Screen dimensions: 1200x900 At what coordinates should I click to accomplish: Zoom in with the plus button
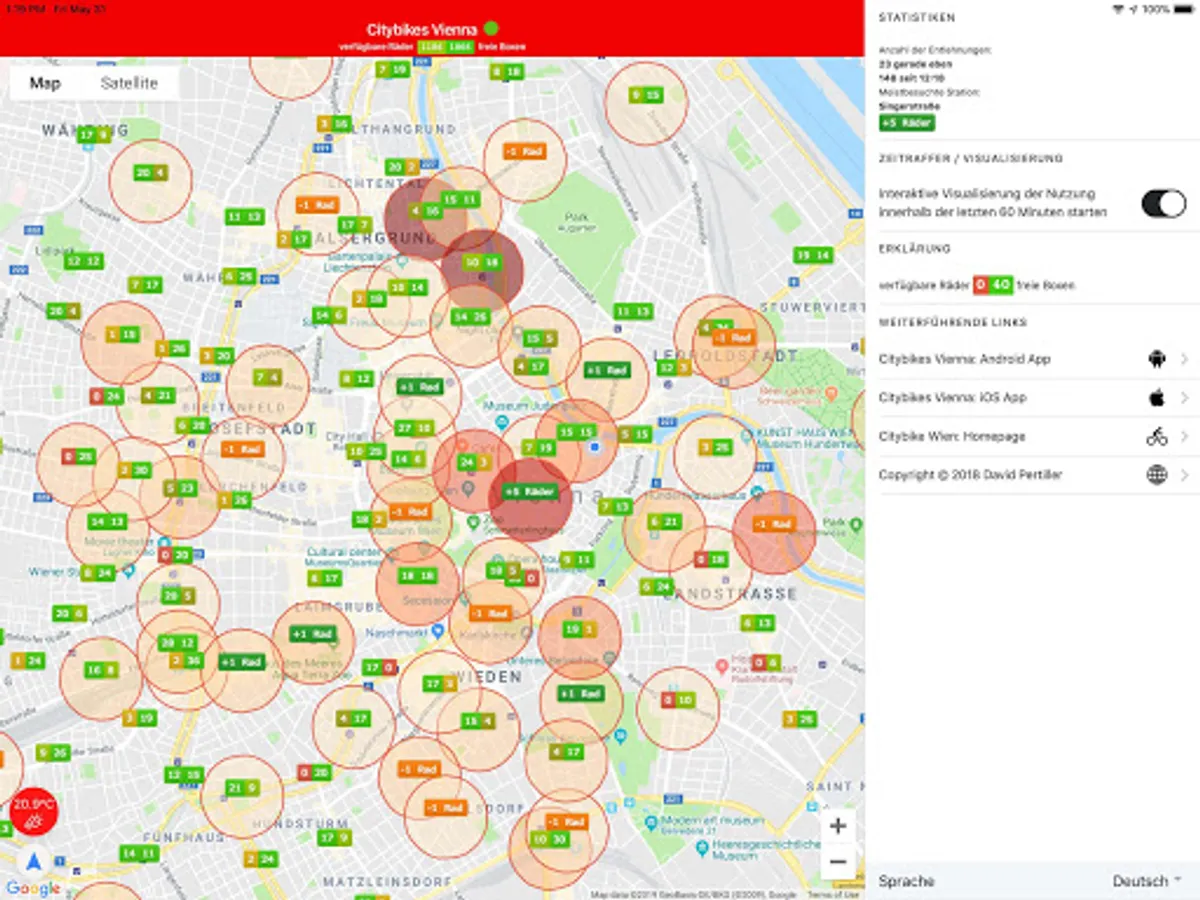[838, 826]
